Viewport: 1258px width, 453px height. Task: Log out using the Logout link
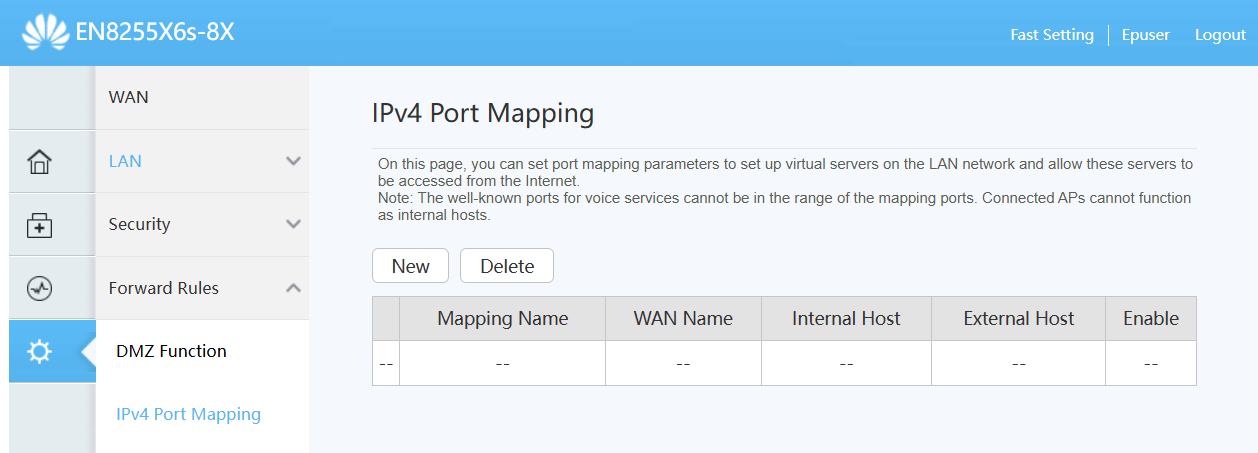1220,35
